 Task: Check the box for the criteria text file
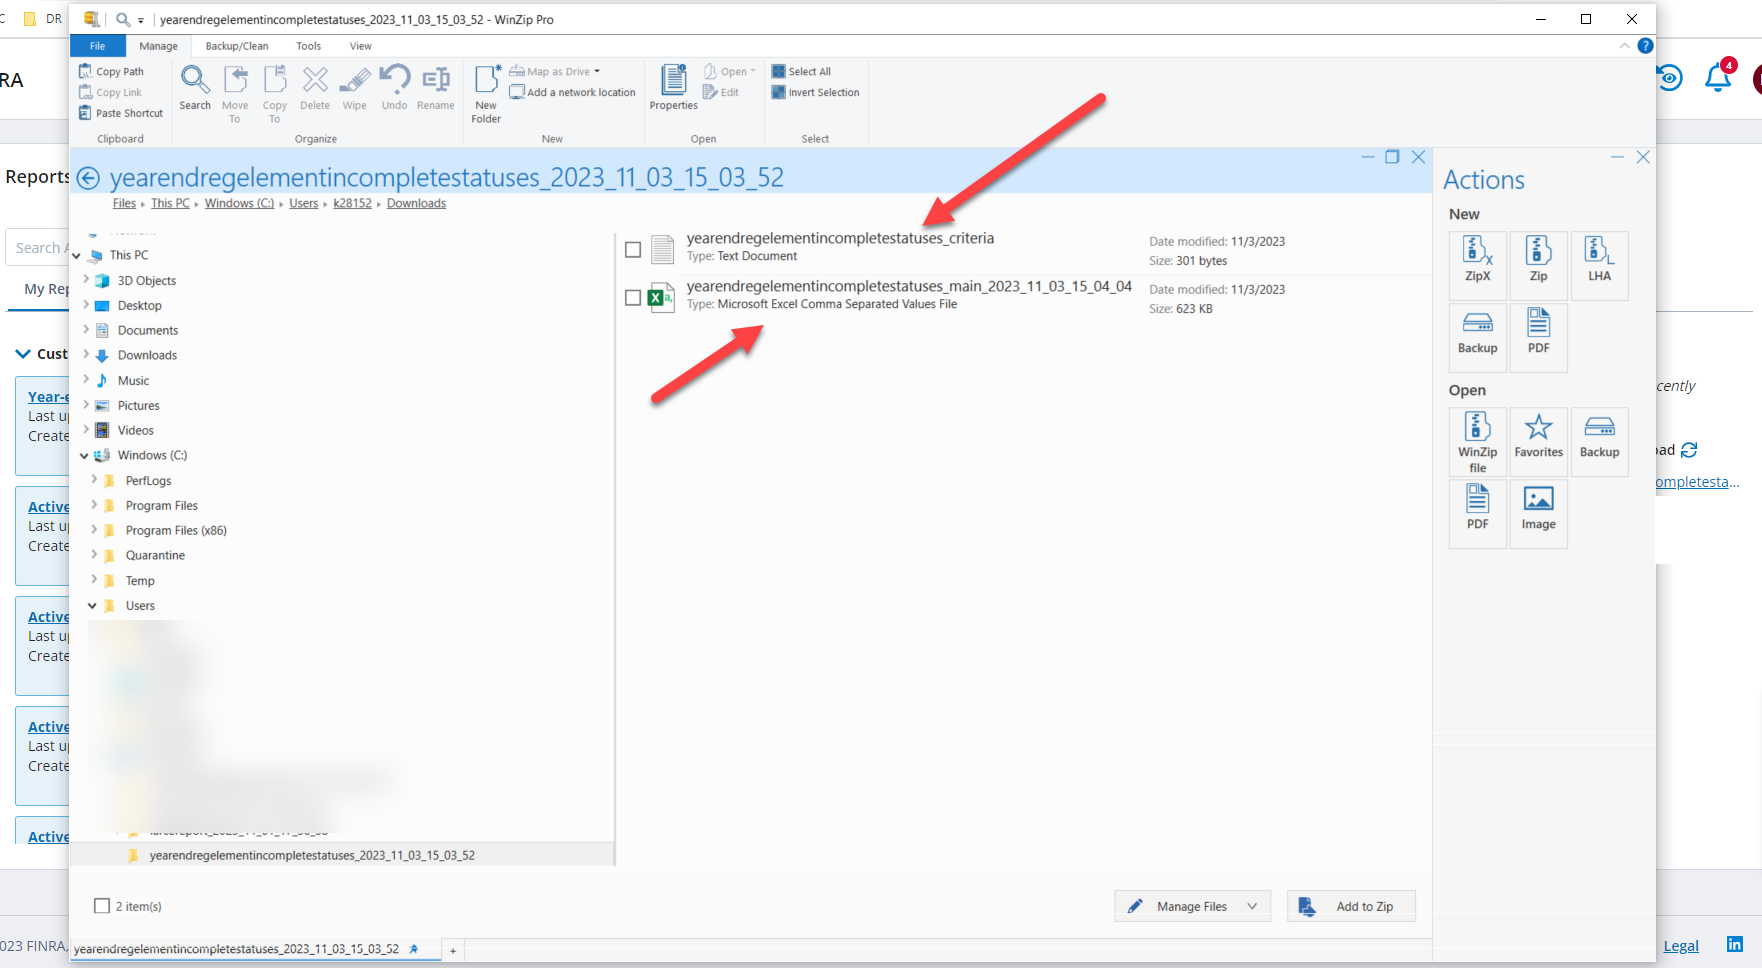point(633,249)
